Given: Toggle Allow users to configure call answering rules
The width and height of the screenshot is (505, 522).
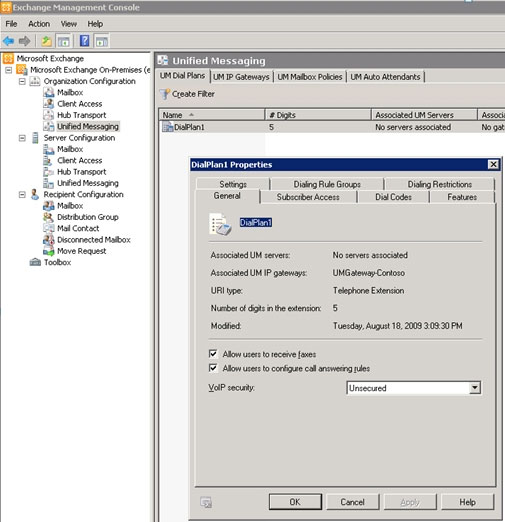Looking at the screenshot, I should pyautogui.click(x=213, y=368).
